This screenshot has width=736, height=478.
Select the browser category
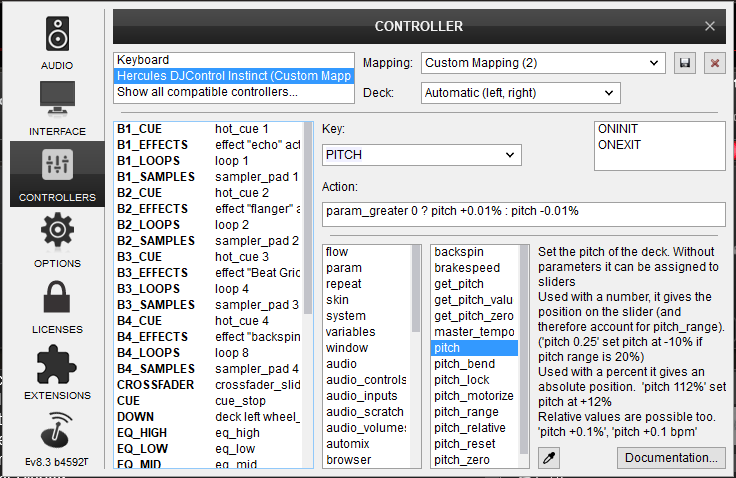pos(368,460)
